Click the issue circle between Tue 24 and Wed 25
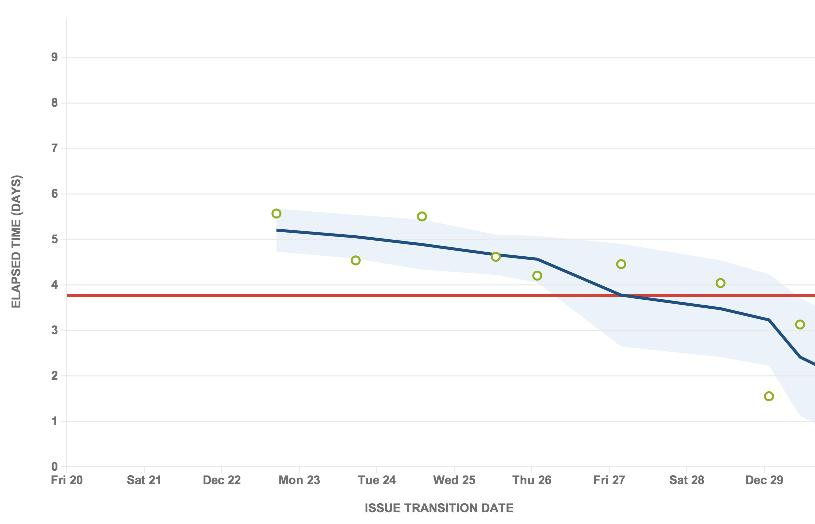The image size is (815, 524). point(422,217)
